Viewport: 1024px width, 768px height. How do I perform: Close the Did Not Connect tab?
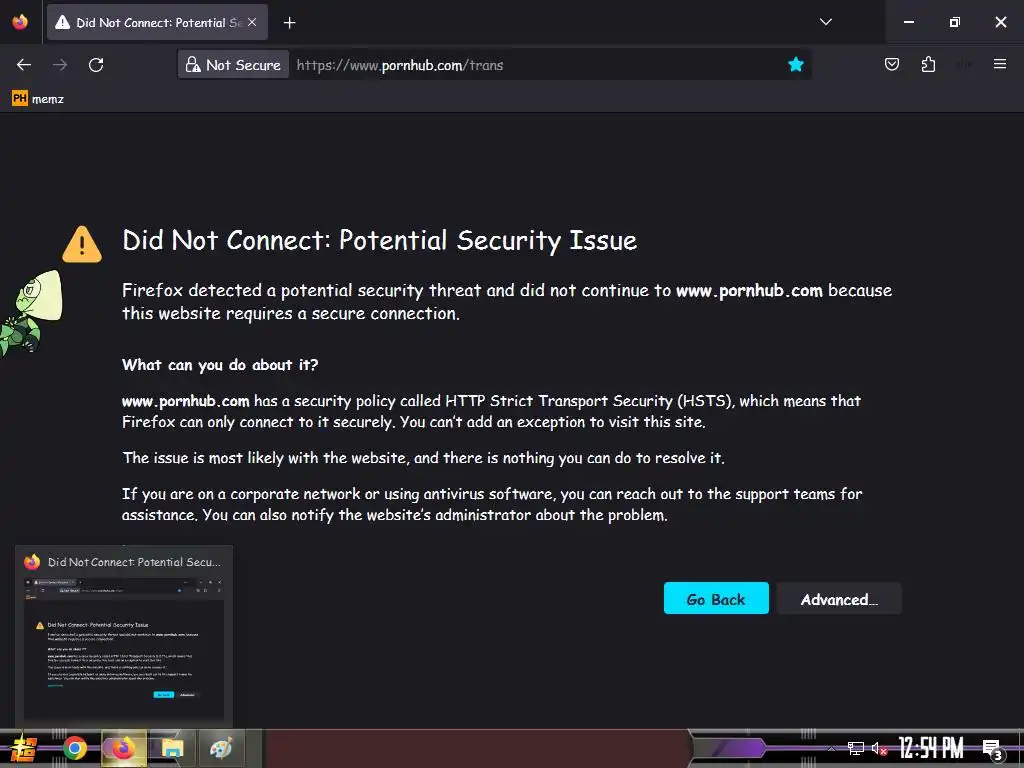252,22
